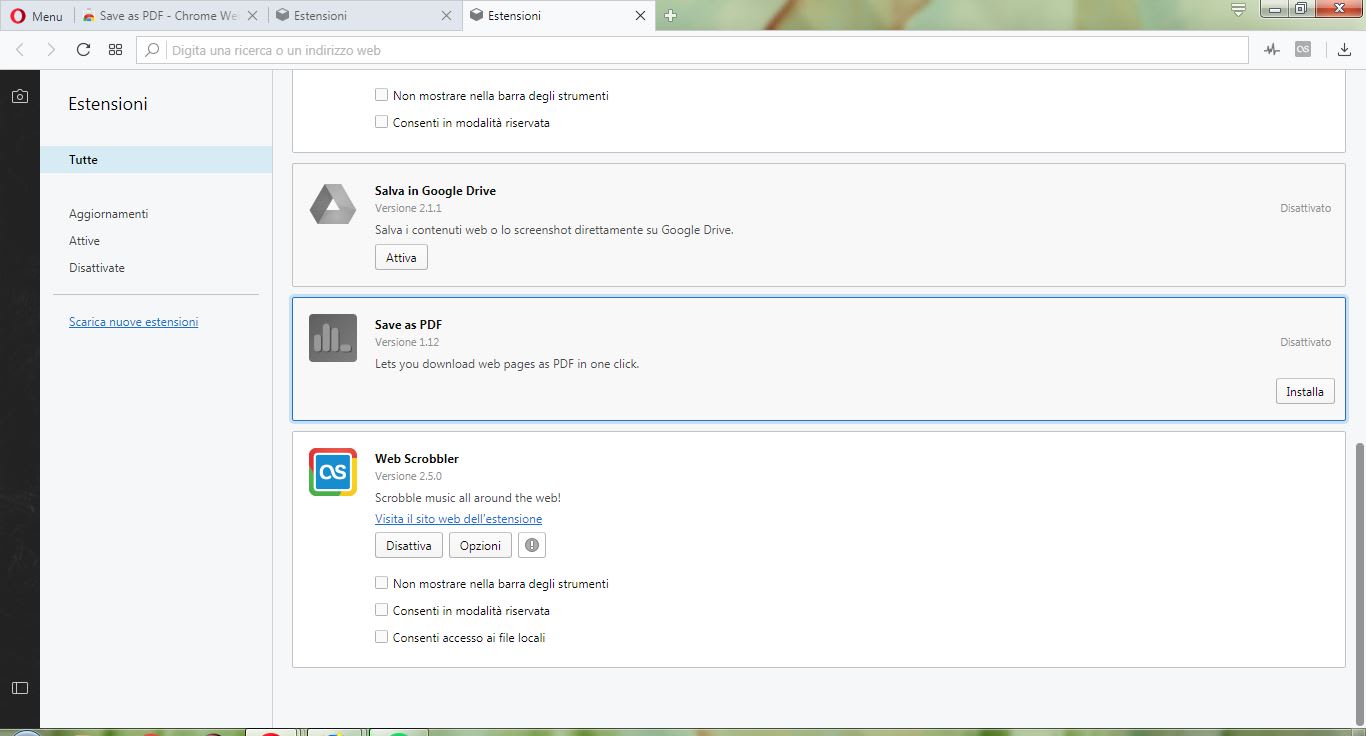
Task: Open the Opera Menu button
Action: 36,16
